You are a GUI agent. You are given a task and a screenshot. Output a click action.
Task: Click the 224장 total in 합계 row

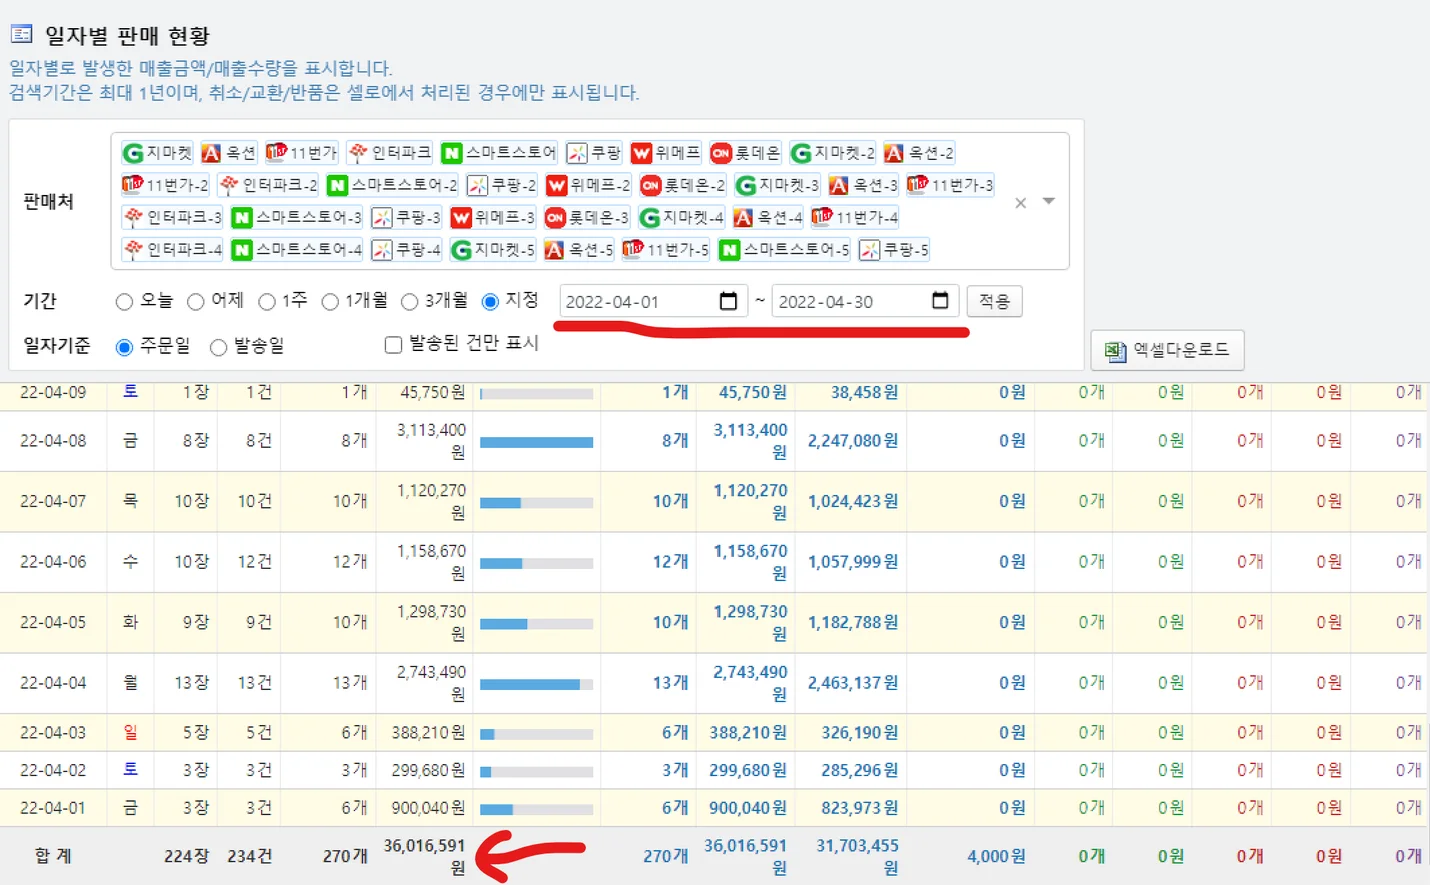coord(187,857)
